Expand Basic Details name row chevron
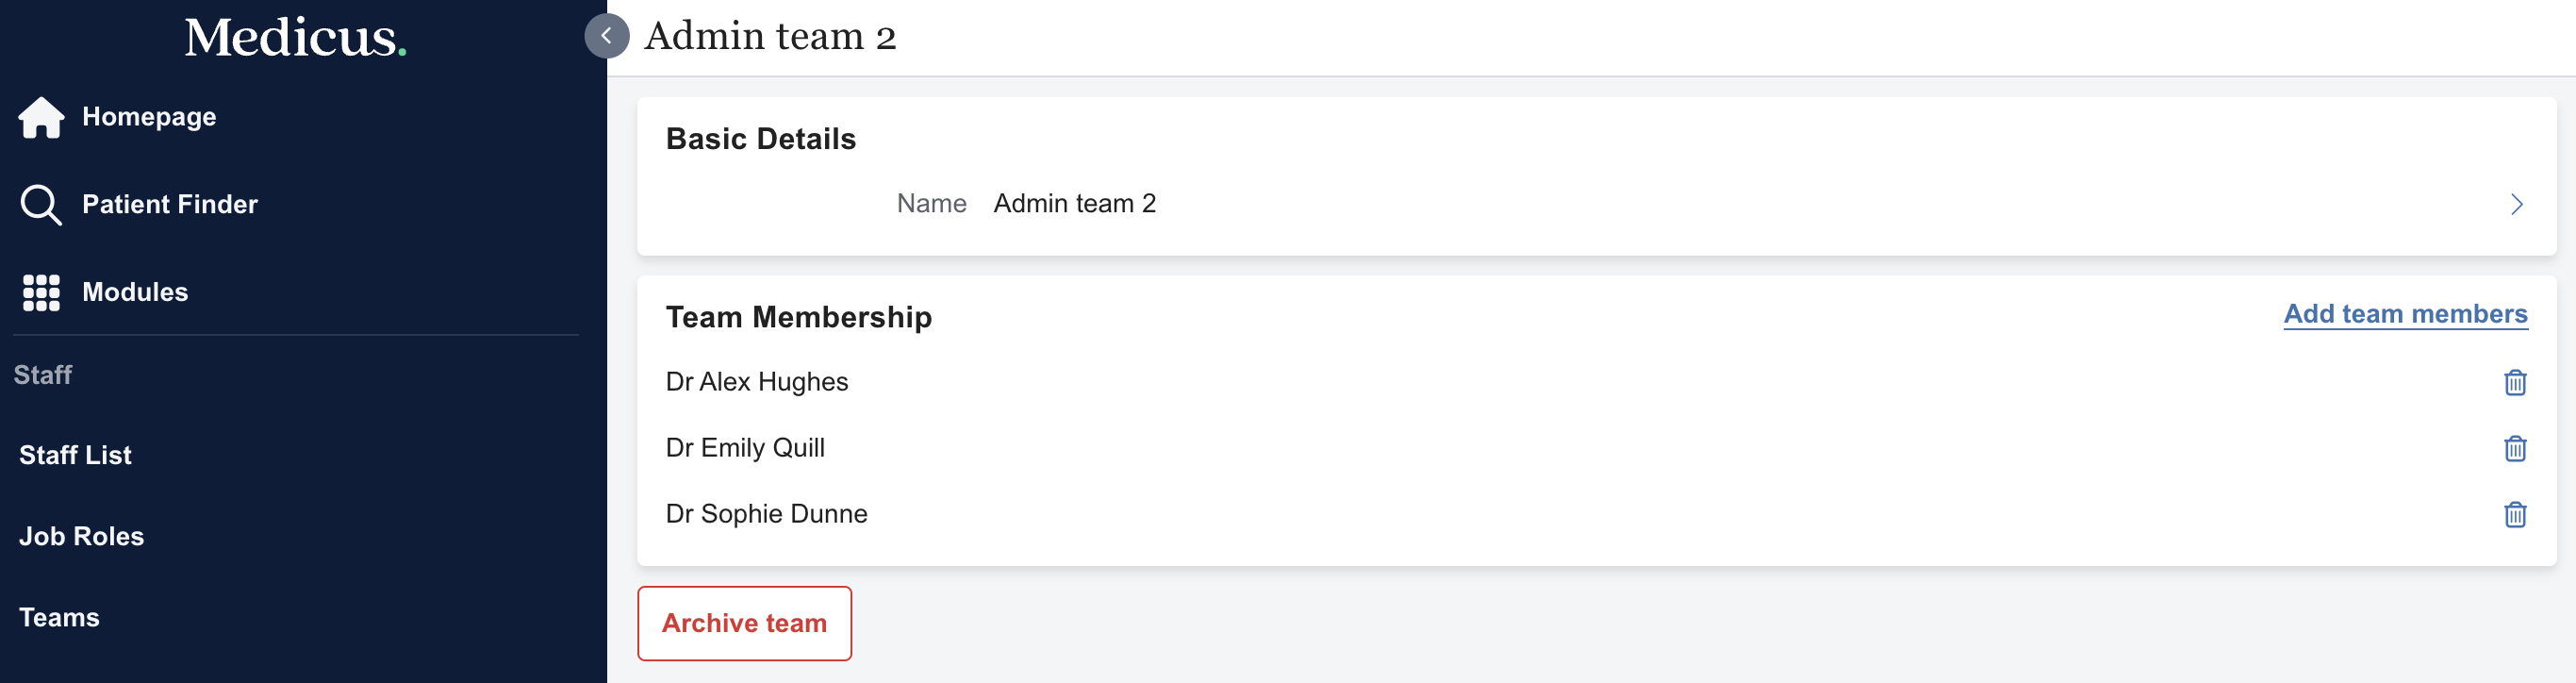This screenshot has width=2576, height=683. pyautogui.click(x=2516, y=204)
